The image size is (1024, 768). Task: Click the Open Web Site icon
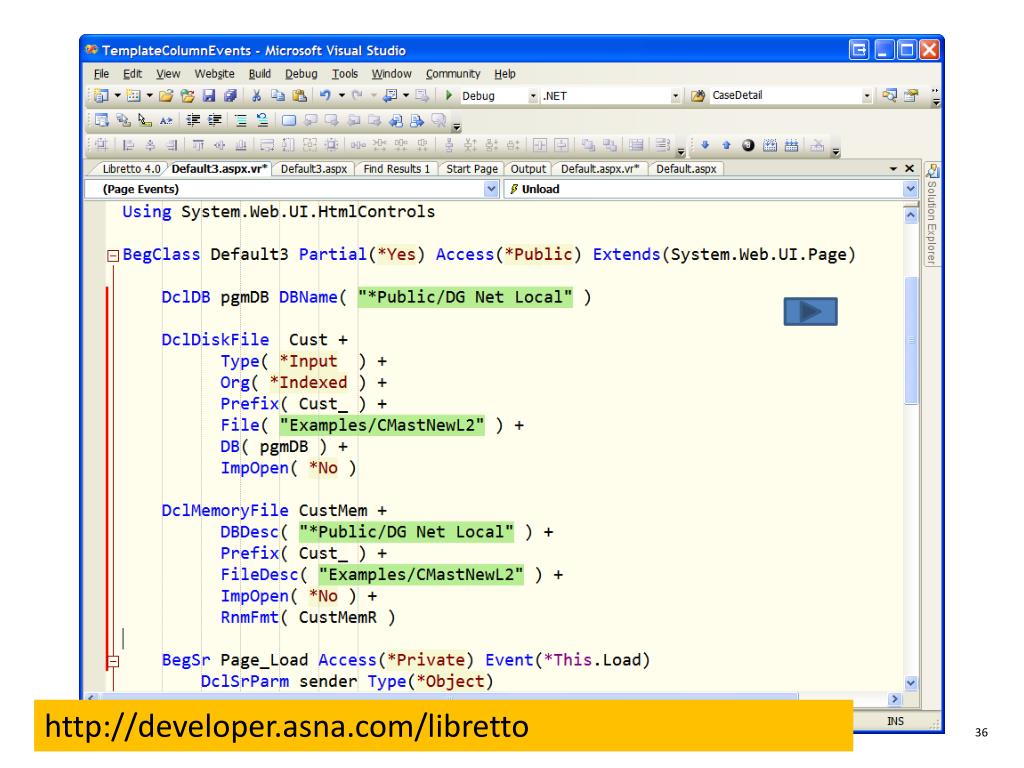(187, 96)
